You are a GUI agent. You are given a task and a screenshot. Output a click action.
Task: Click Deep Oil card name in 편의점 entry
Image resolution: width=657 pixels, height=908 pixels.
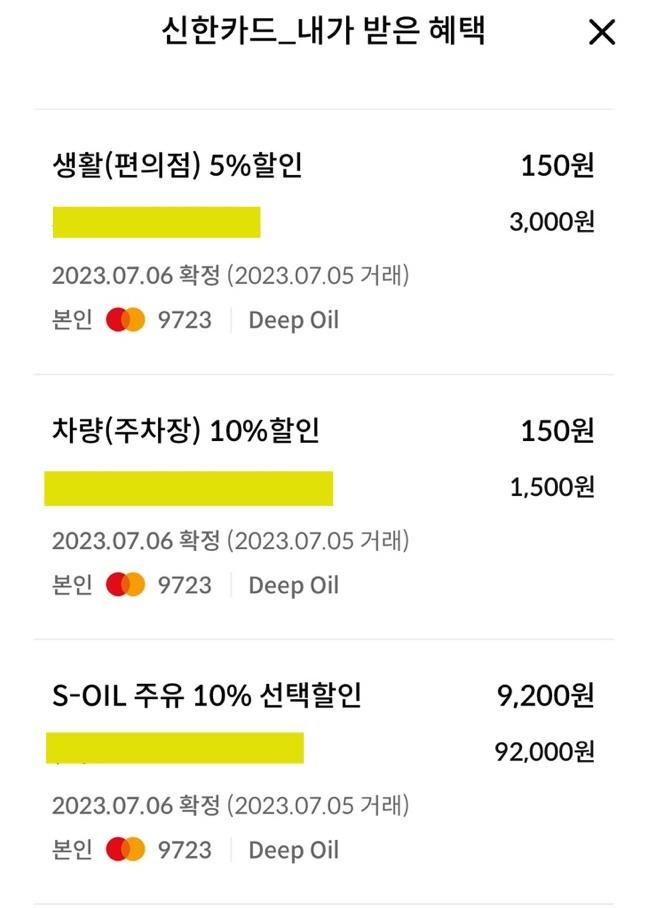(293, 320)
